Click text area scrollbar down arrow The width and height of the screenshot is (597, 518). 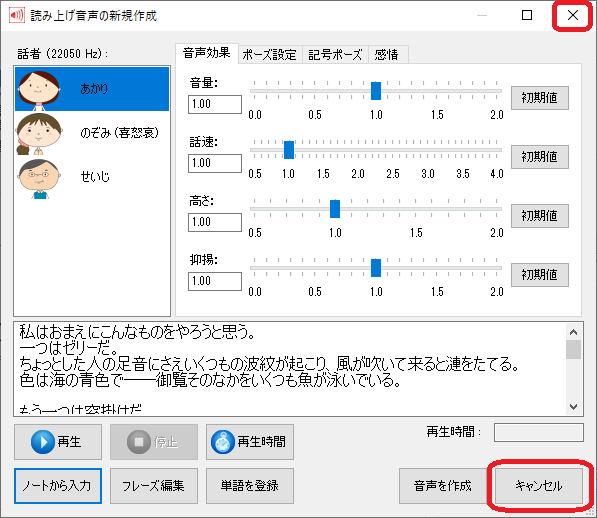(573, 406)
